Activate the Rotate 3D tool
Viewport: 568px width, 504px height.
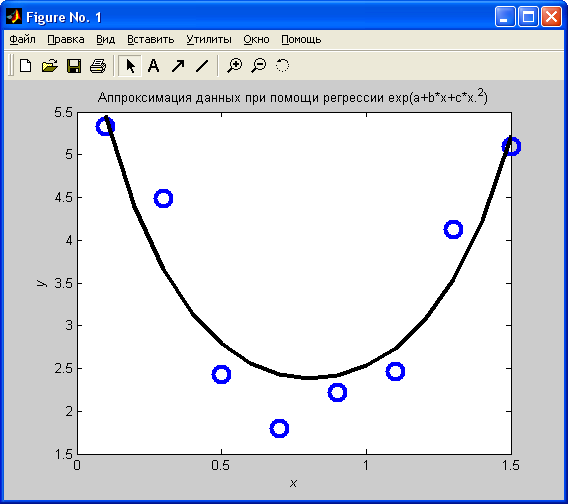[282, 66]
